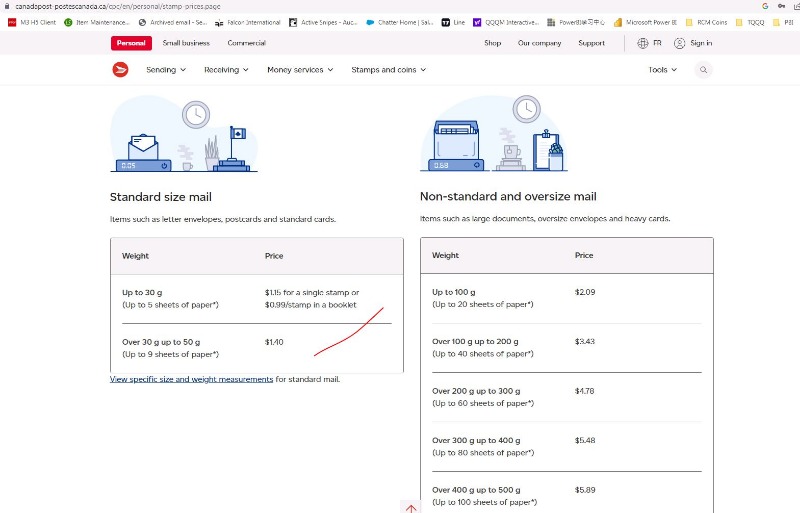The image size is (800, 513).
Task: Switch to the Small business tab
Action: [186, 43]
